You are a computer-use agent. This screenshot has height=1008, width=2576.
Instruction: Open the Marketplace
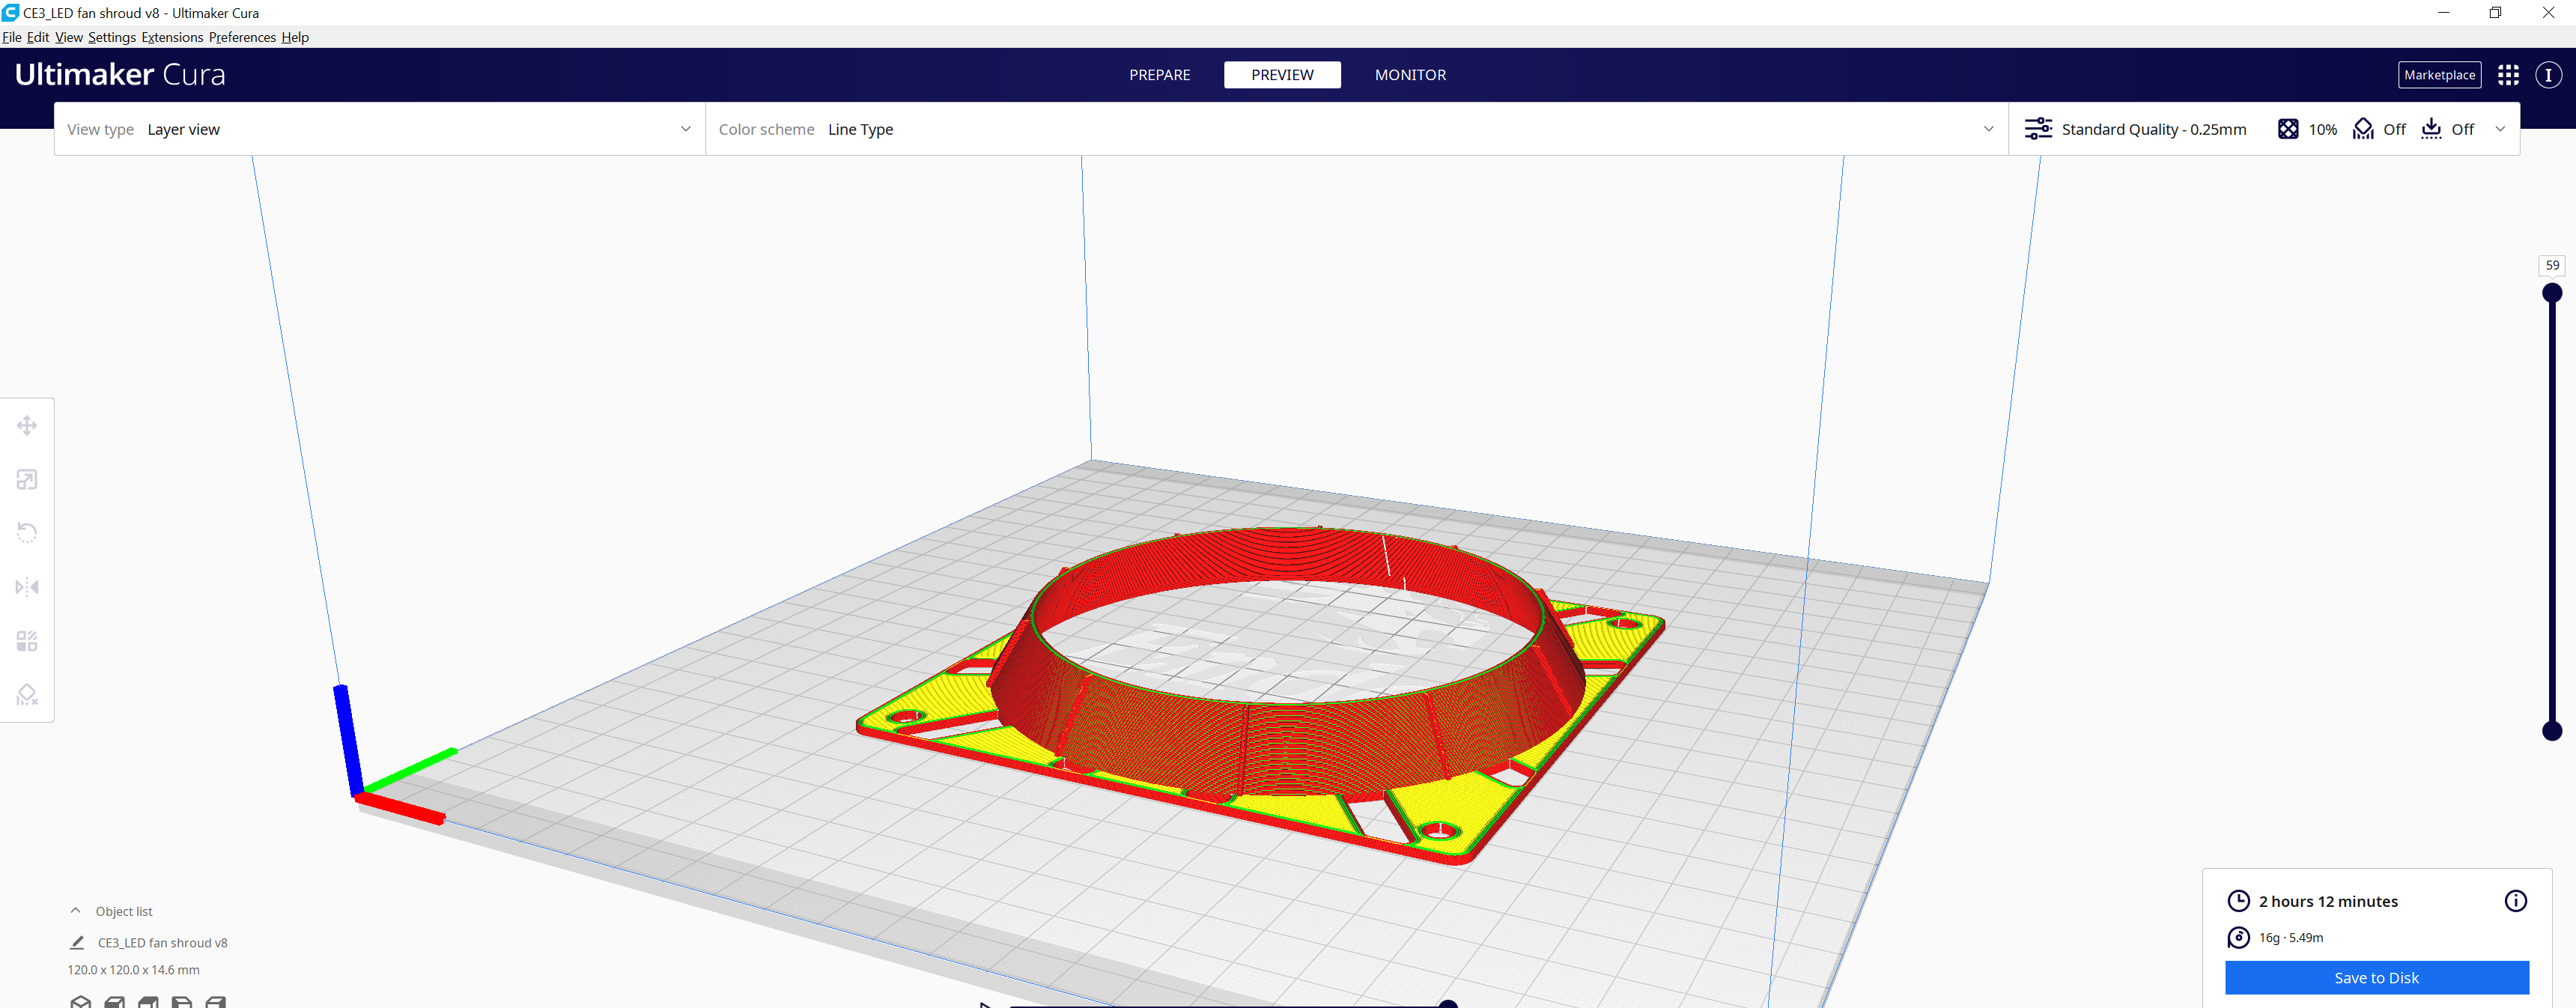click(x=2440, y=74)
